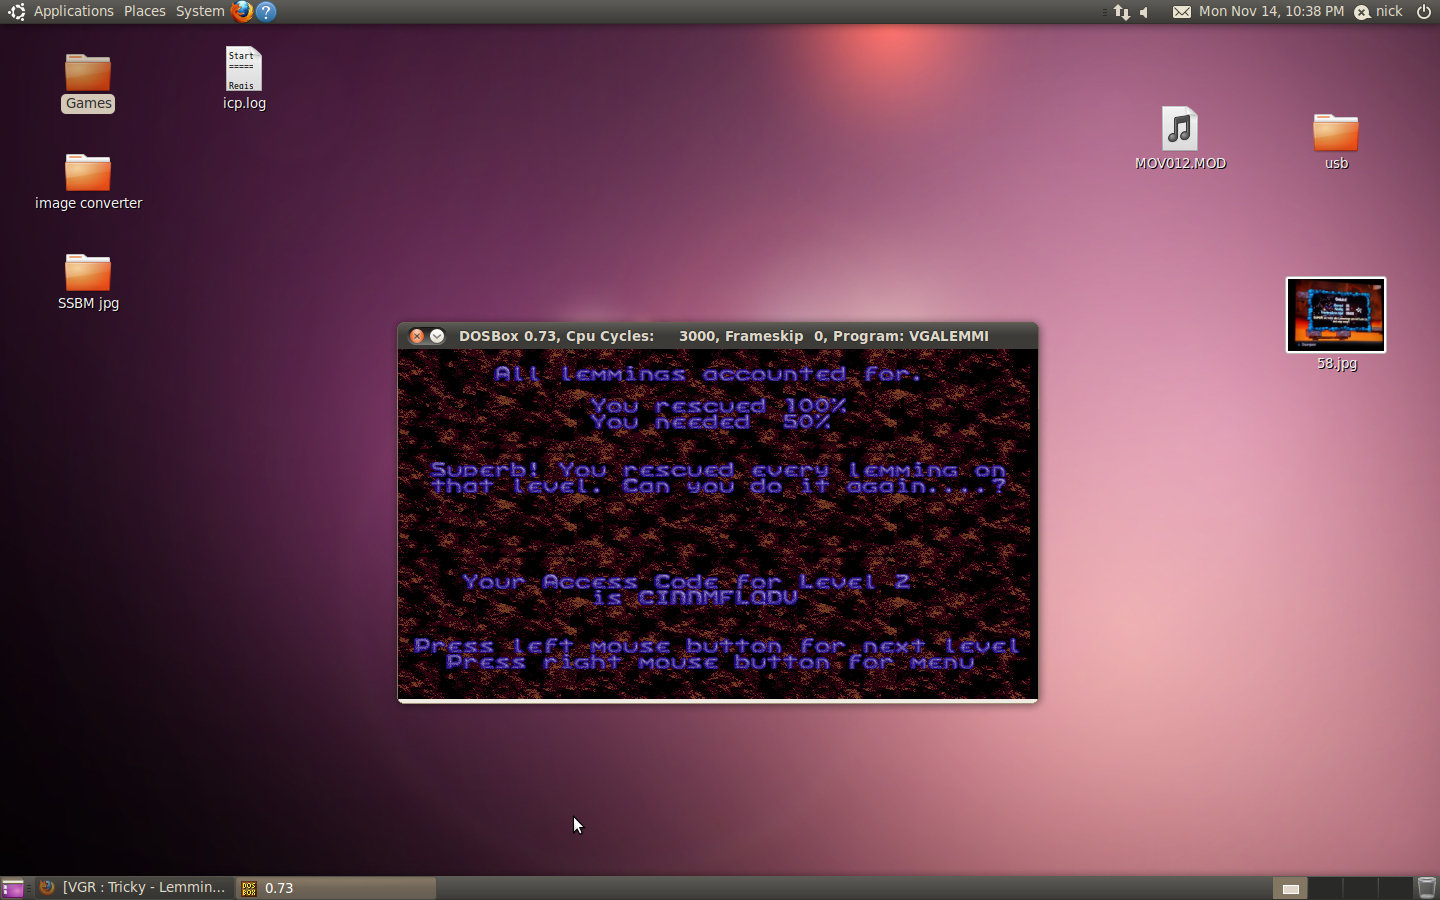Open the volume speaker indicator
Viewport: 1440px width, 900px height.
tap(1145, 12)
